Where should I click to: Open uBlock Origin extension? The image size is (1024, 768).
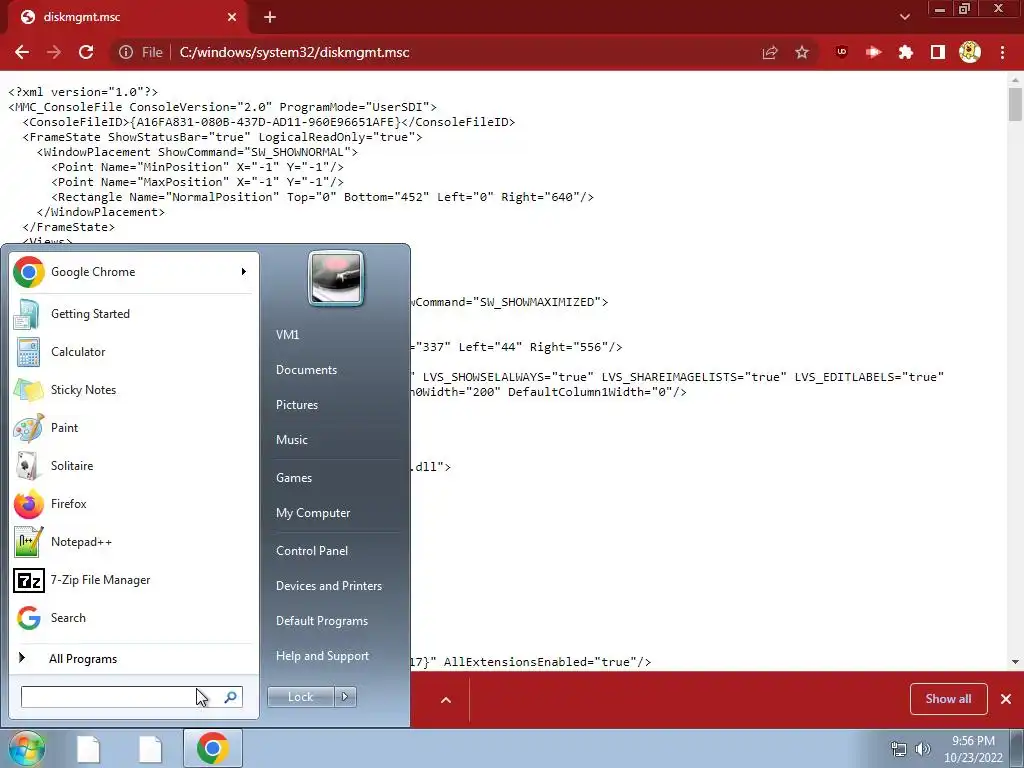pyautogui.click(x=842, y=52)
